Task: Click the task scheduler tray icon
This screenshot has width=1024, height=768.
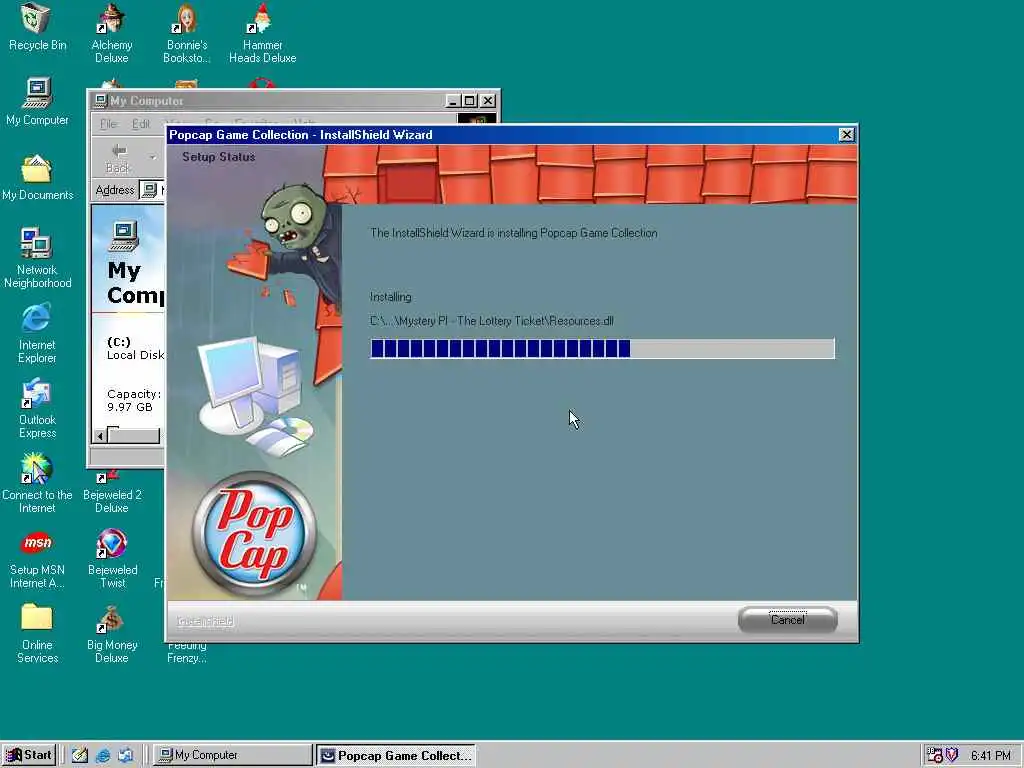Action: [x=935, y=755]
